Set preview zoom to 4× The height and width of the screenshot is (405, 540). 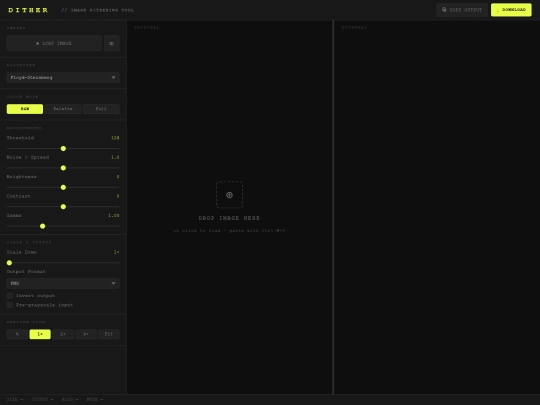(86, 334)
